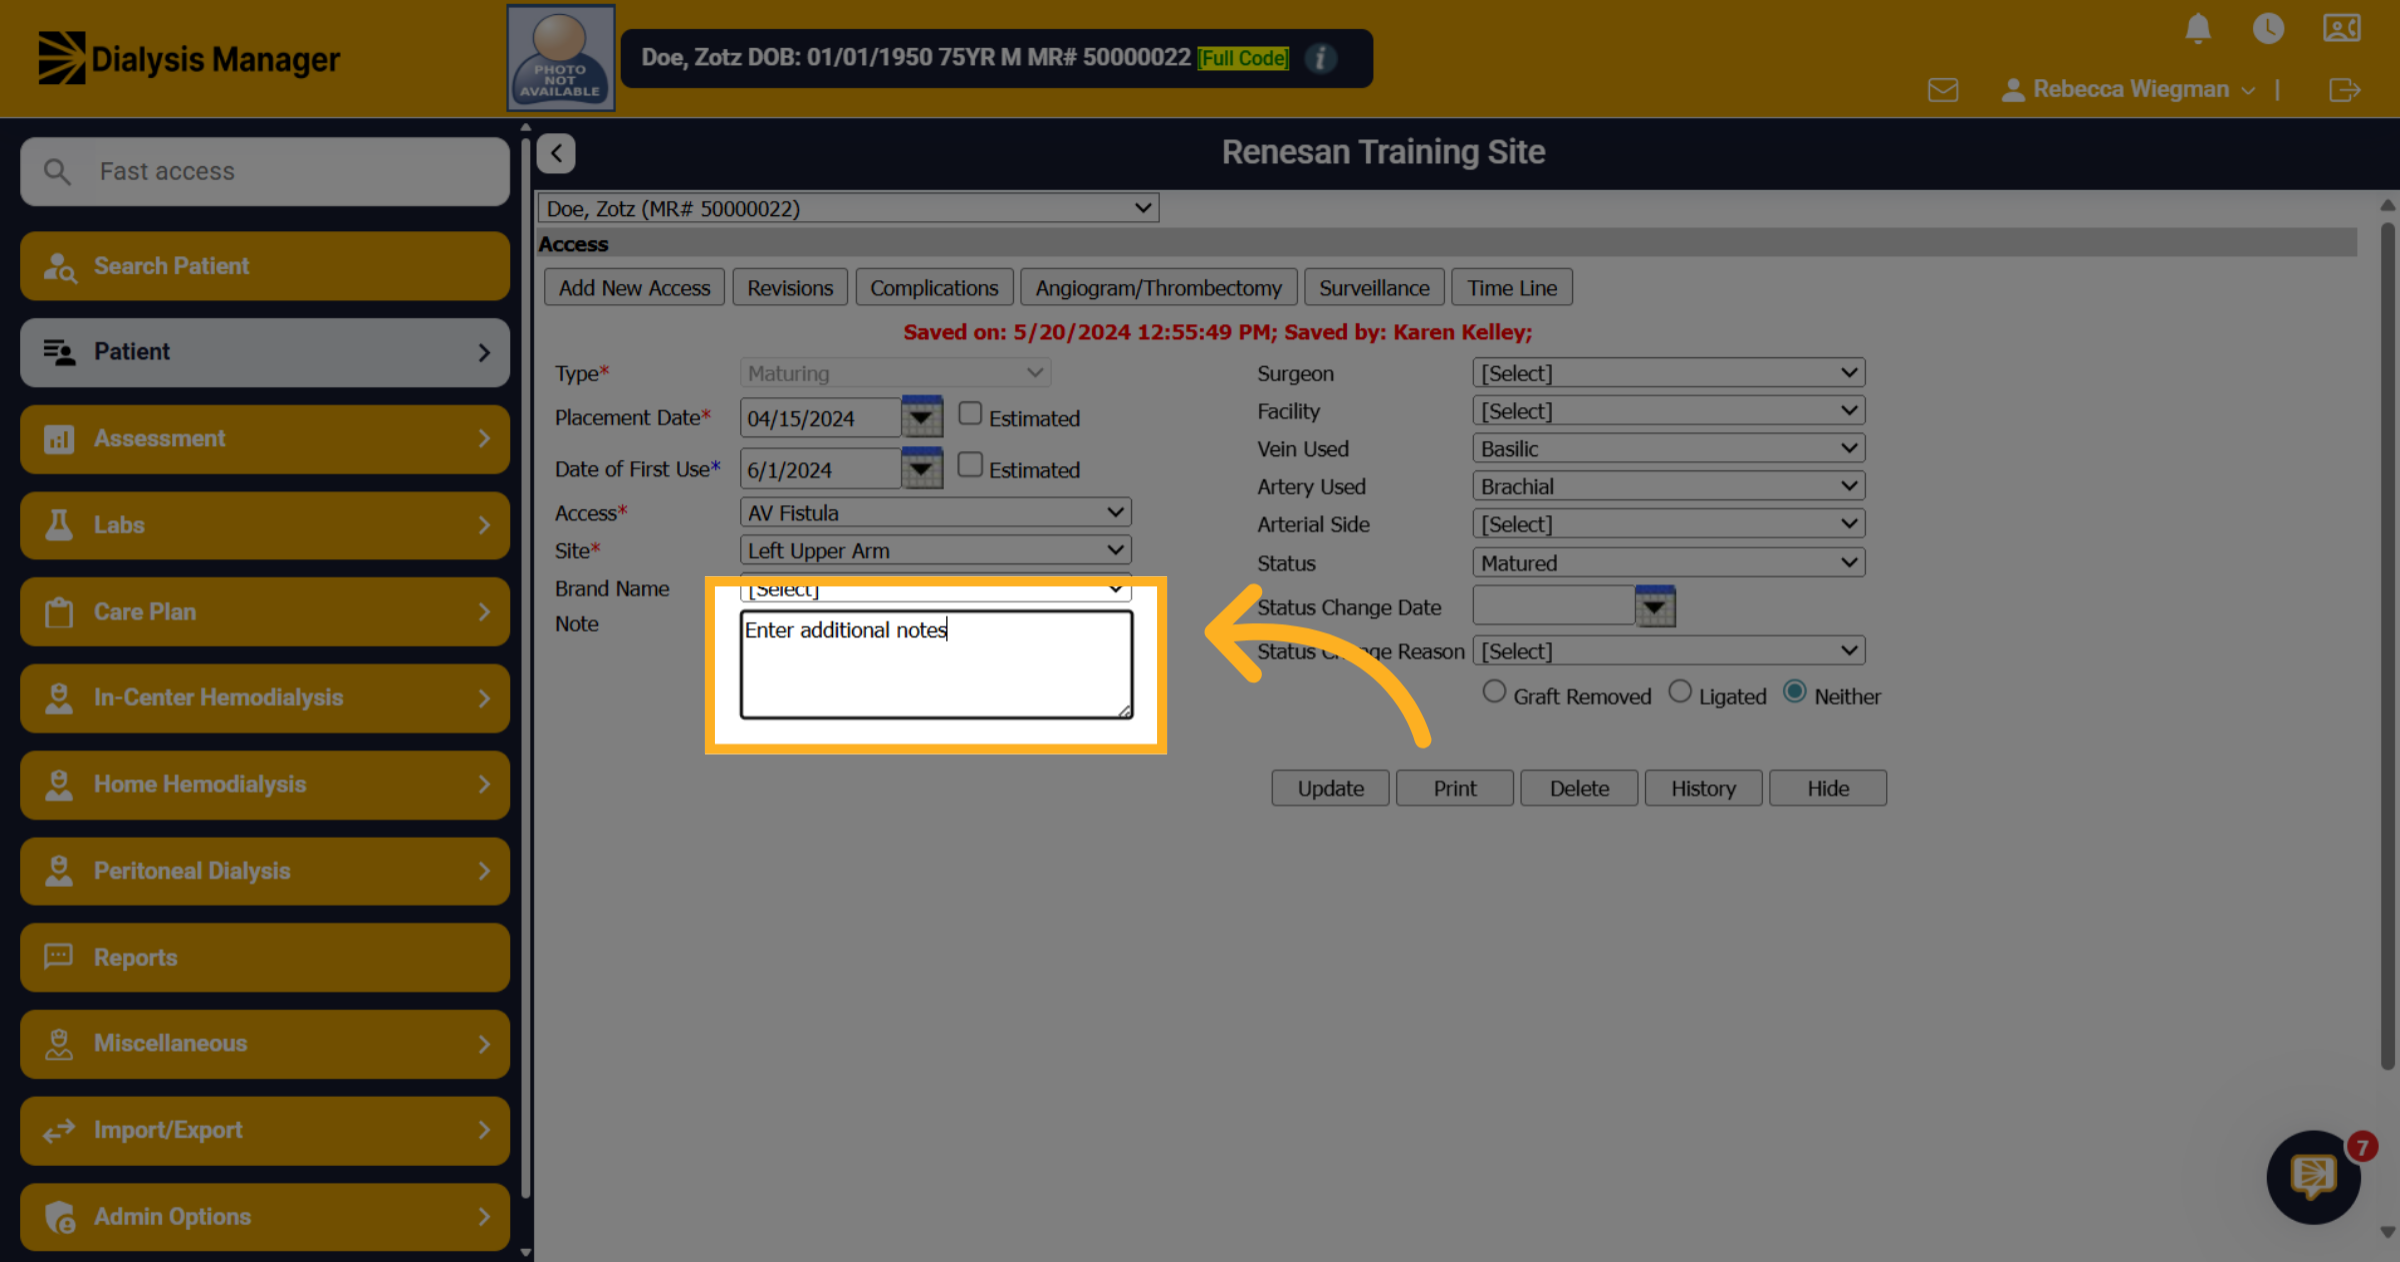2400x1262 pixels.
Task: Click the Dialysis Manager logo
Action: pyautogui.click(x=189, y=58)
